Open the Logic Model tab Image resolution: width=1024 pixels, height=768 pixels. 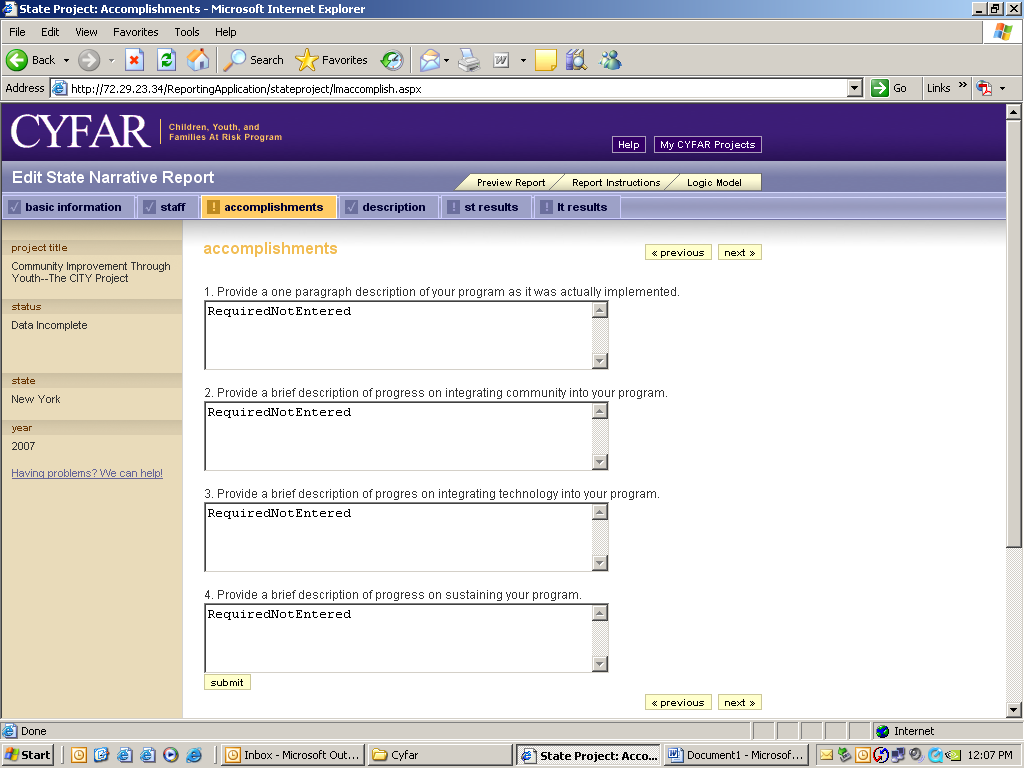[x=713, y=183]
